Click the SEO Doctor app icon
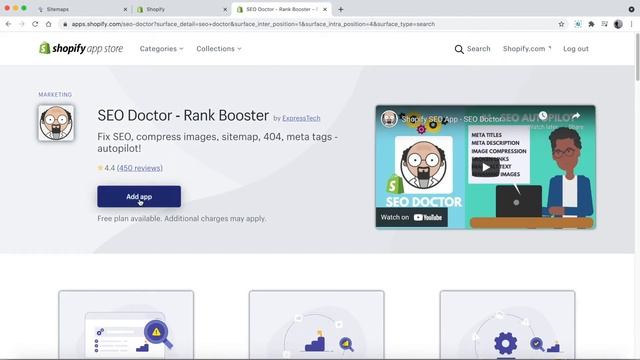The width and height of the screenshot is (640, 360). coord(56,123)
